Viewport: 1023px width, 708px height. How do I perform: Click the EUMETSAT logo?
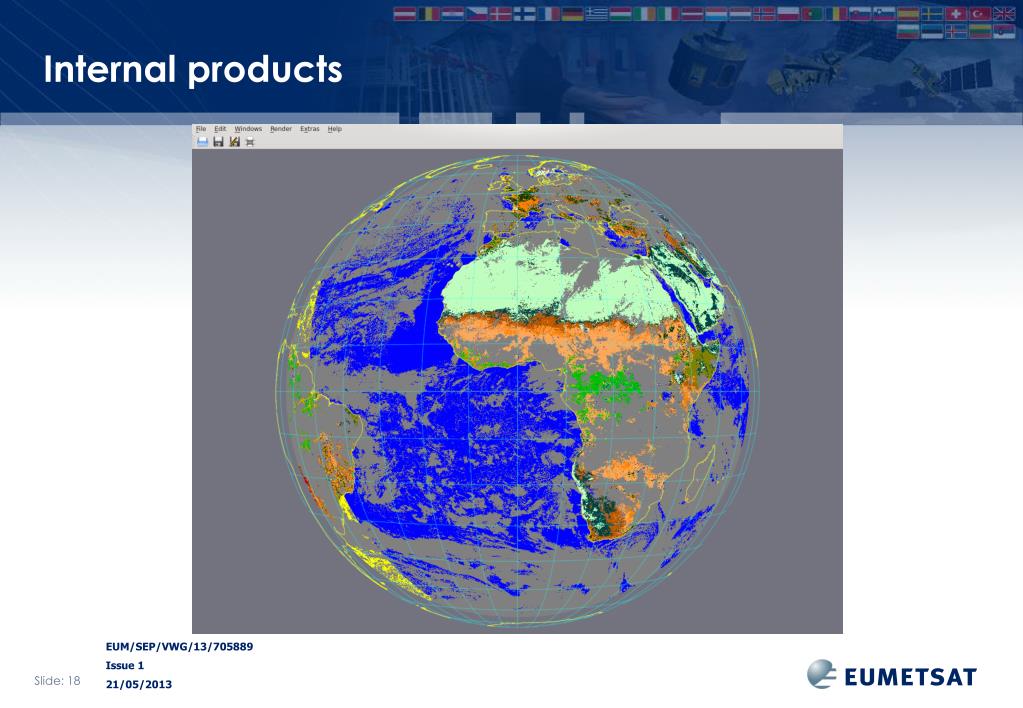(x=892, y=675)
